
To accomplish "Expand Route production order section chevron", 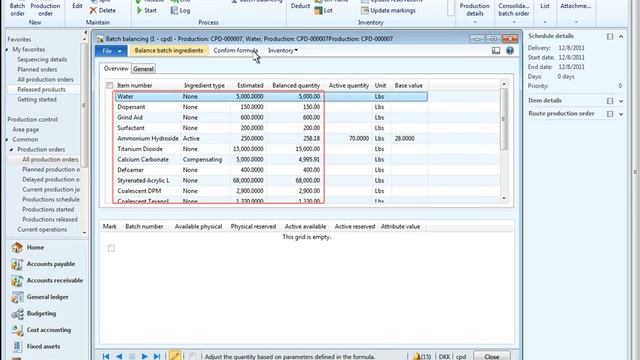I will 621,114.
